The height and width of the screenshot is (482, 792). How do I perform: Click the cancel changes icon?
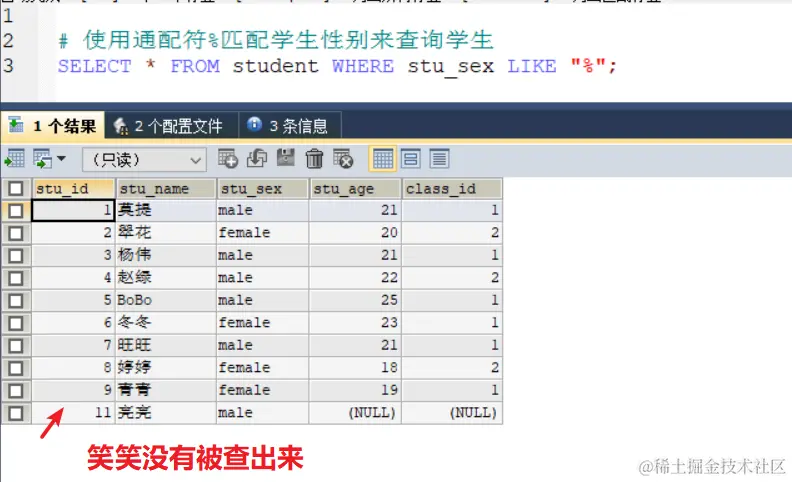(343, 159)
